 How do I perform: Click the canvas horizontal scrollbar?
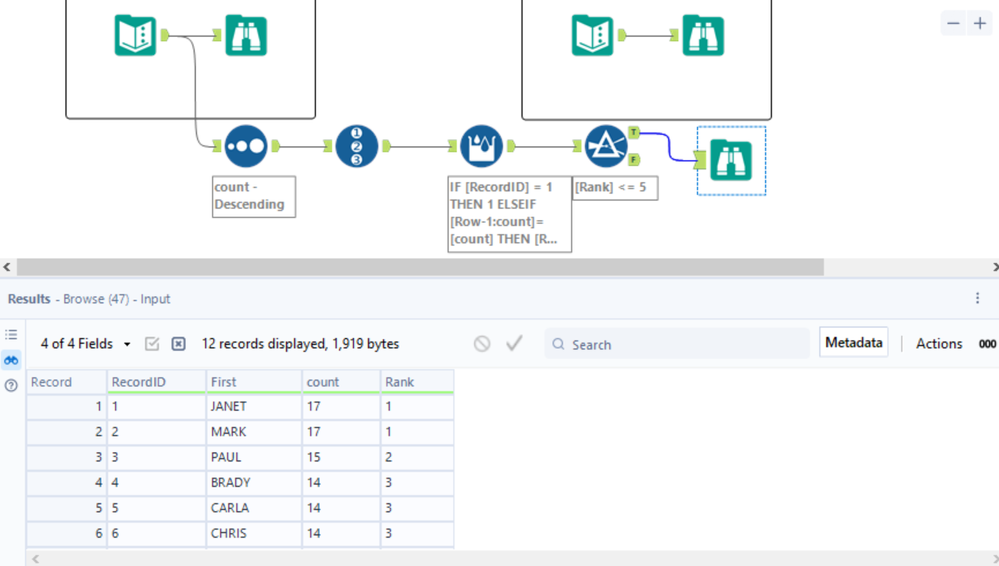coord(420,267)
